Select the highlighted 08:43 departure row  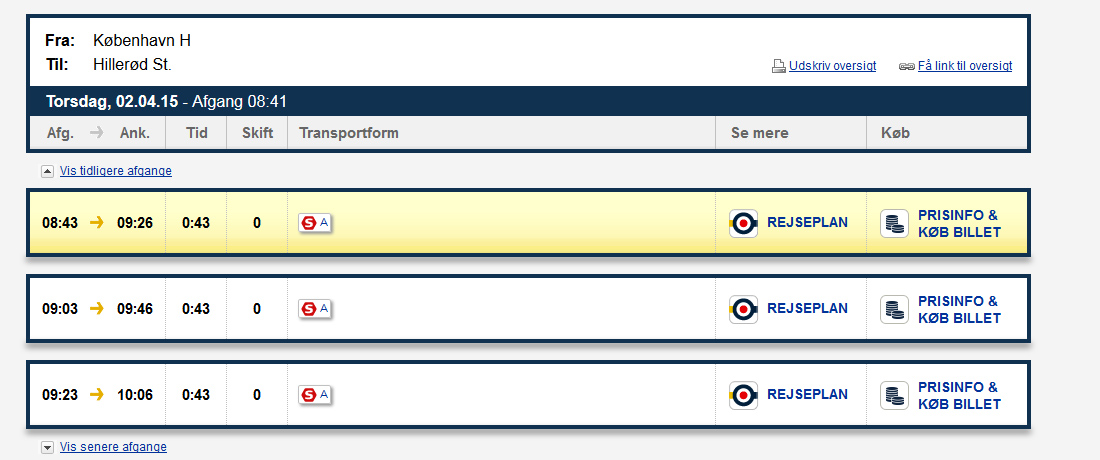[x=528, y=223]
